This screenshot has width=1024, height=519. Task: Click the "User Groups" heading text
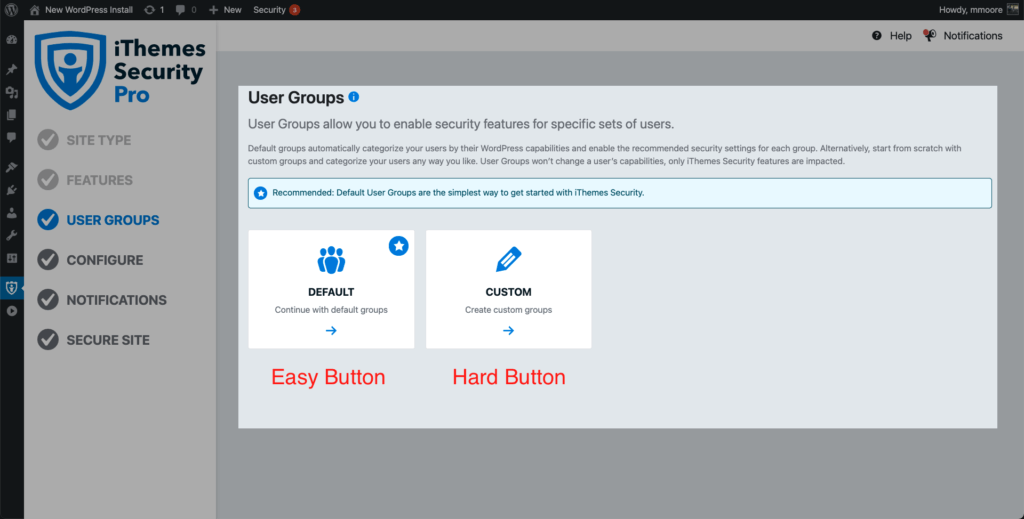[x=296, y=97]
